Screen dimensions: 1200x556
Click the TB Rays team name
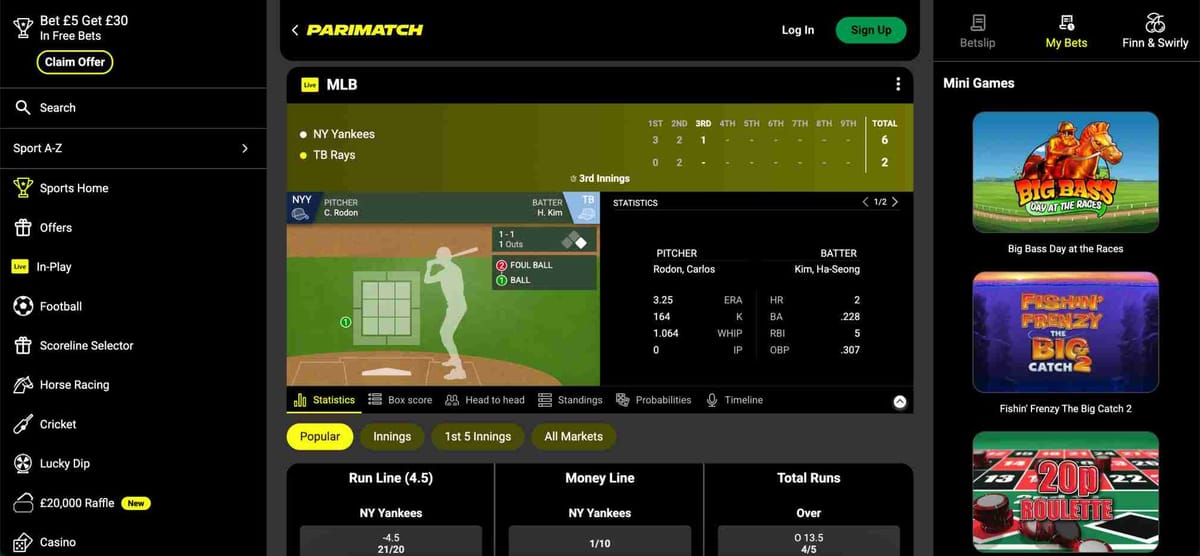pos(334,155)
